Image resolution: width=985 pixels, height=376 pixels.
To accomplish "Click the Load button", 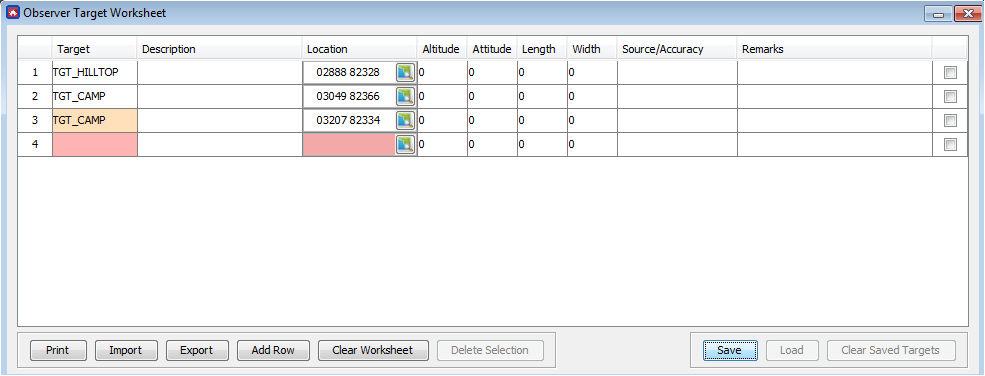I will click(792, 350).
